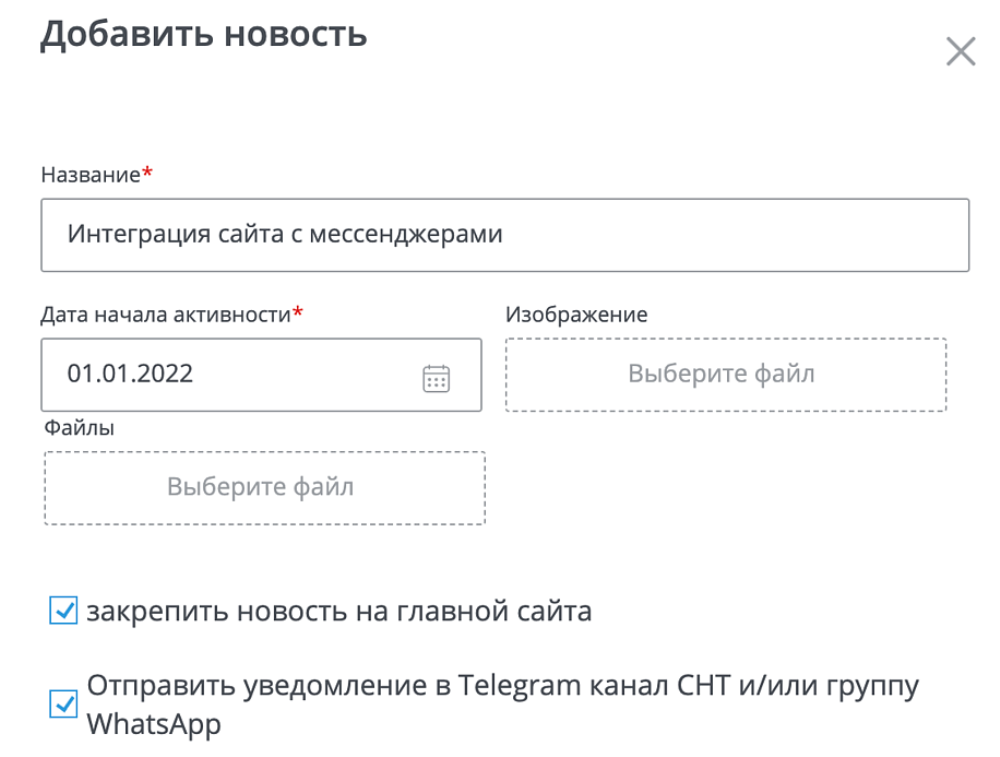Click the word WhatsApp in the notification label

[153, 724]
